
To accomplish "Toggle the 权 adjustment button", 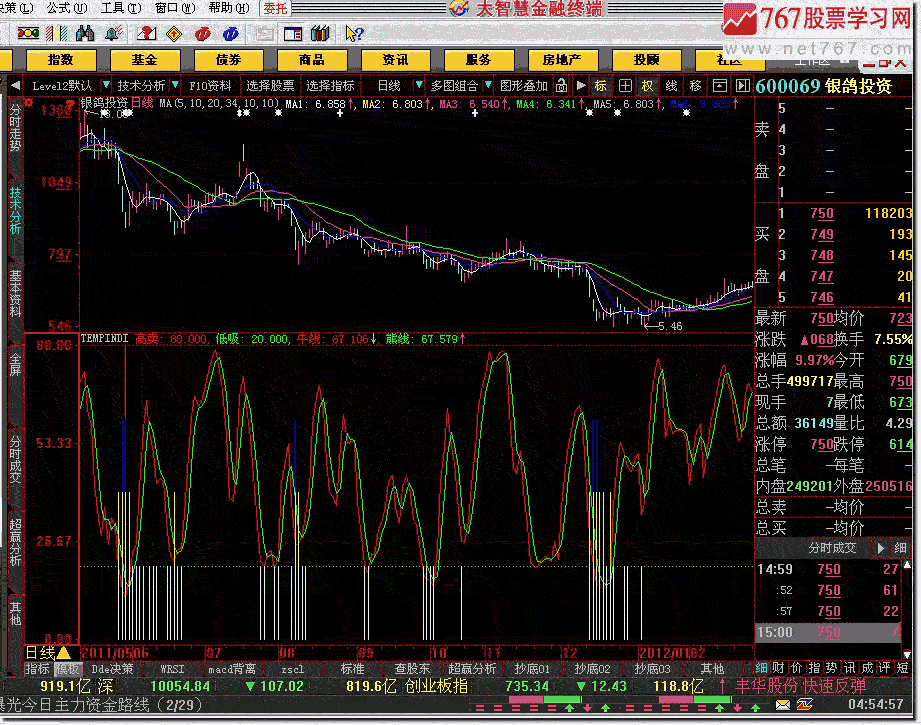I will pos(647,86).
